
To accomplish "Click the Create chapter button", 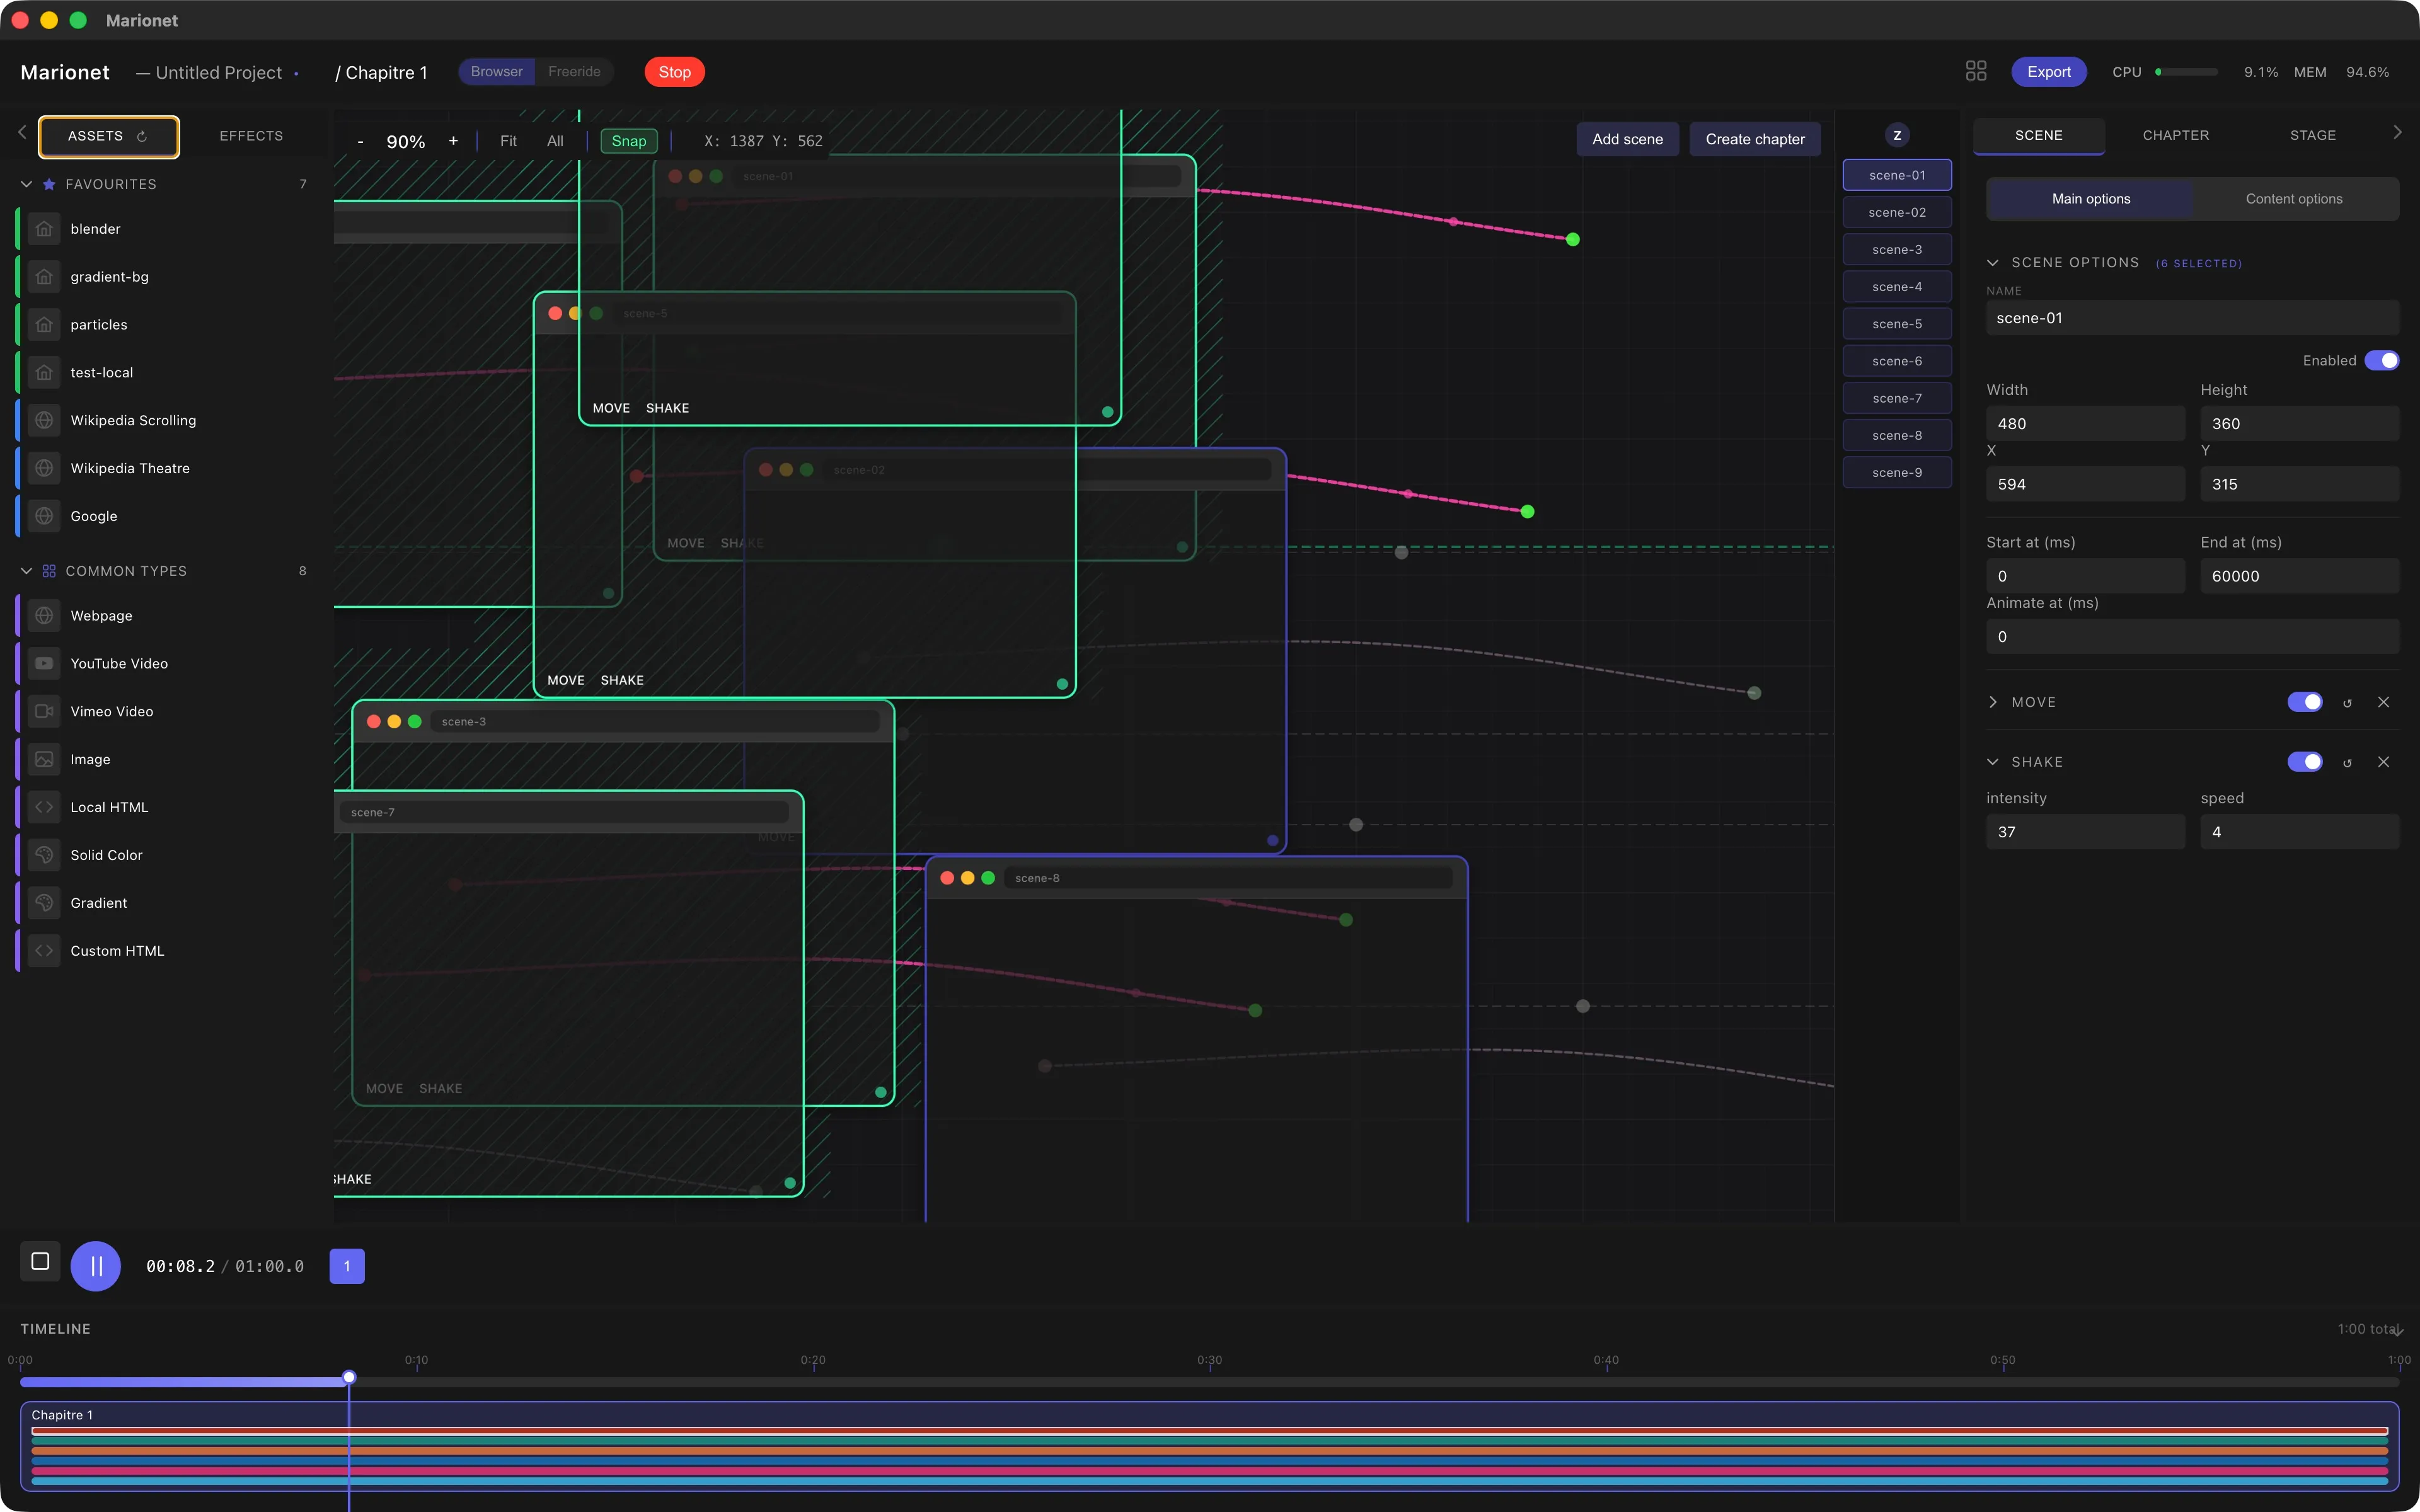I will point(1755,139).
